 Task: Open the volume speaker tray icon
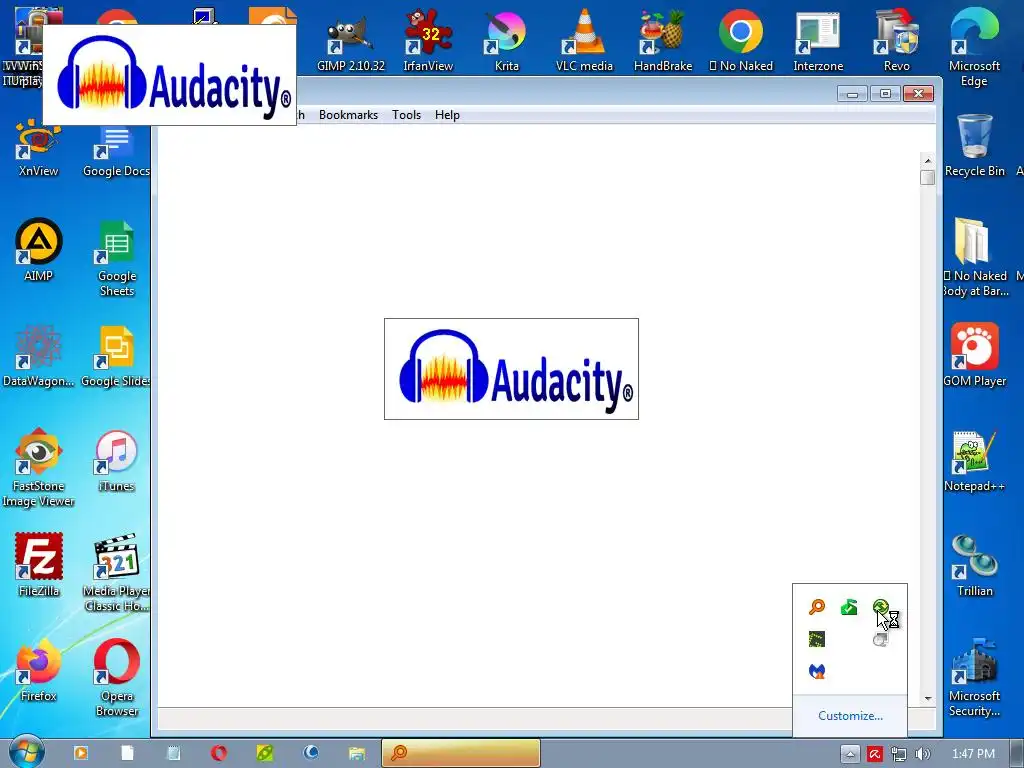click(x=922, y=754)
